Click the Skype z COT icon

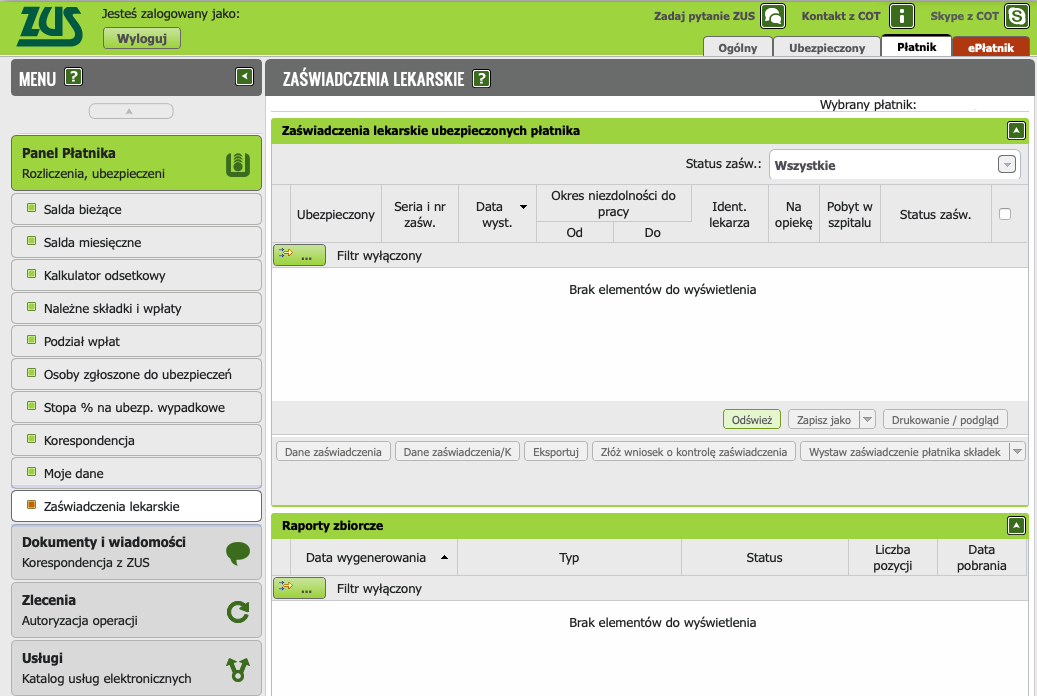pyautogui.click(x=1017, y=16)
